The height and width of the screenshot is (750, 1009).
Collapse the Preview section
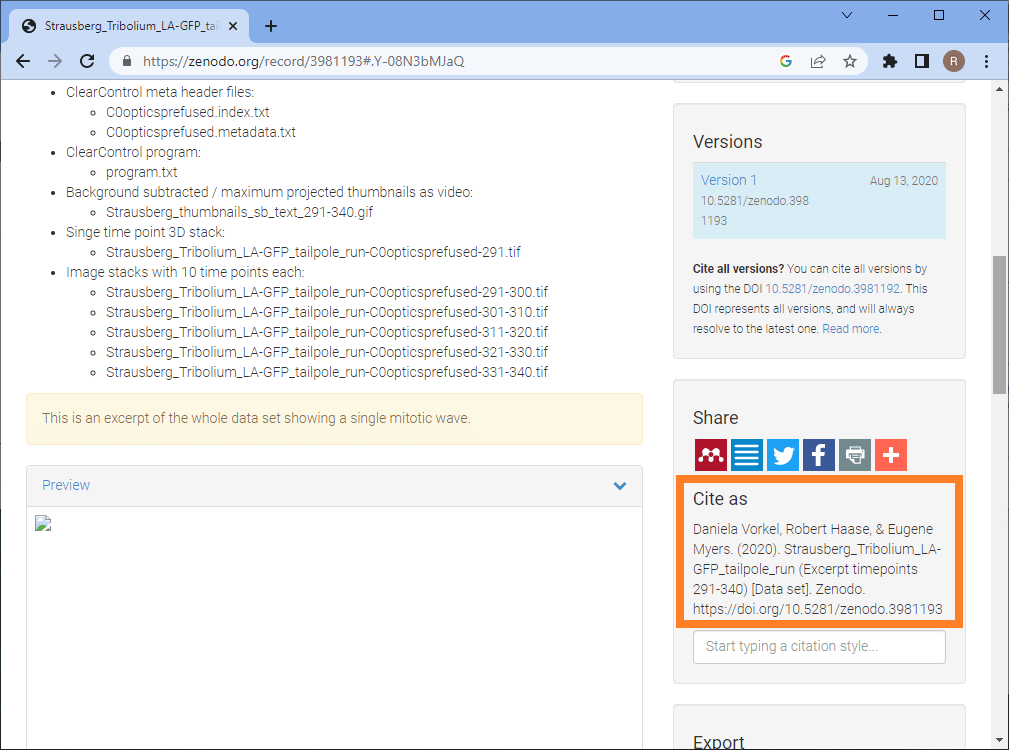tap(619, 485)
